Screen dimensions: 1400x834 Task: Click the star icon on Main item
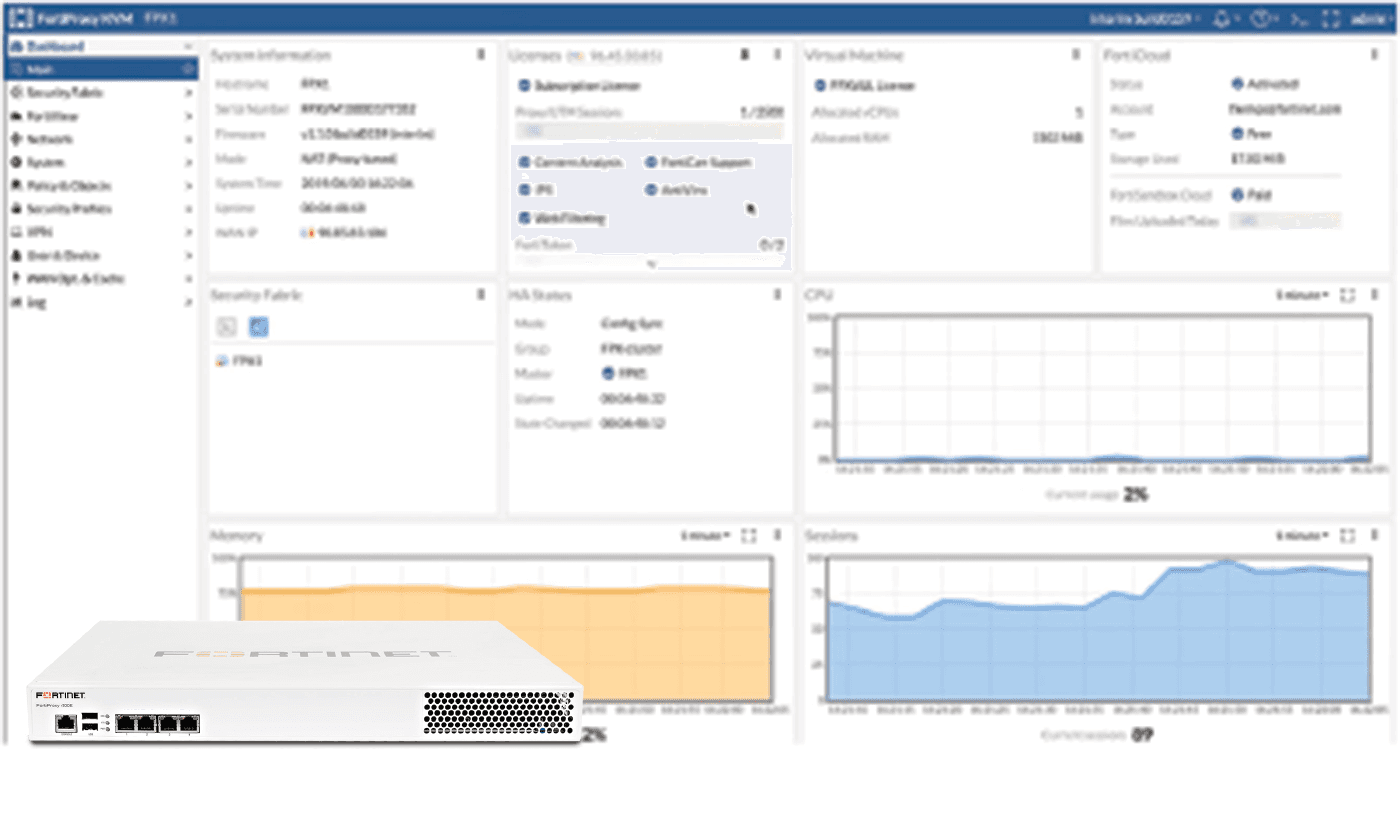click(x=187, y=69)
